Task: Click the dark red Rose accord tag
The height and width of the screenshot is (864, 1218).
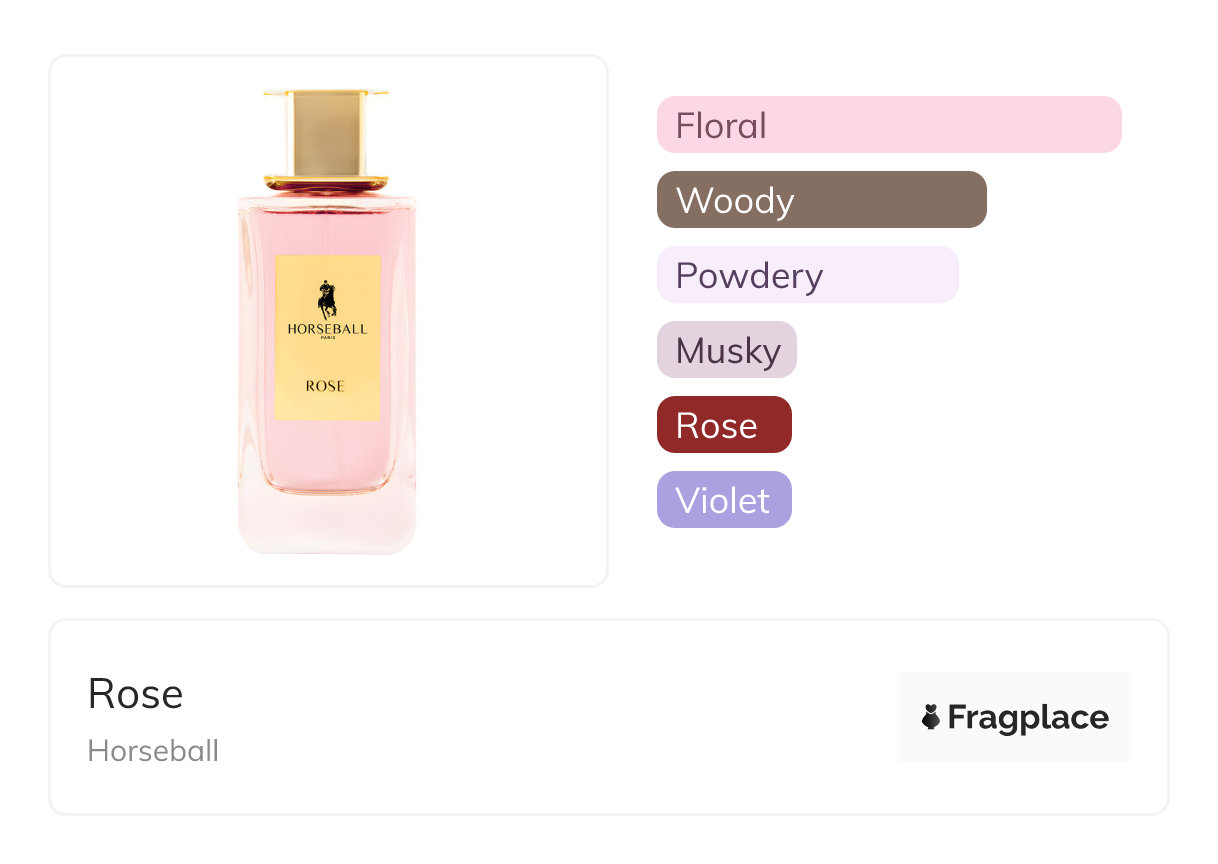Action: click(724, 425)
